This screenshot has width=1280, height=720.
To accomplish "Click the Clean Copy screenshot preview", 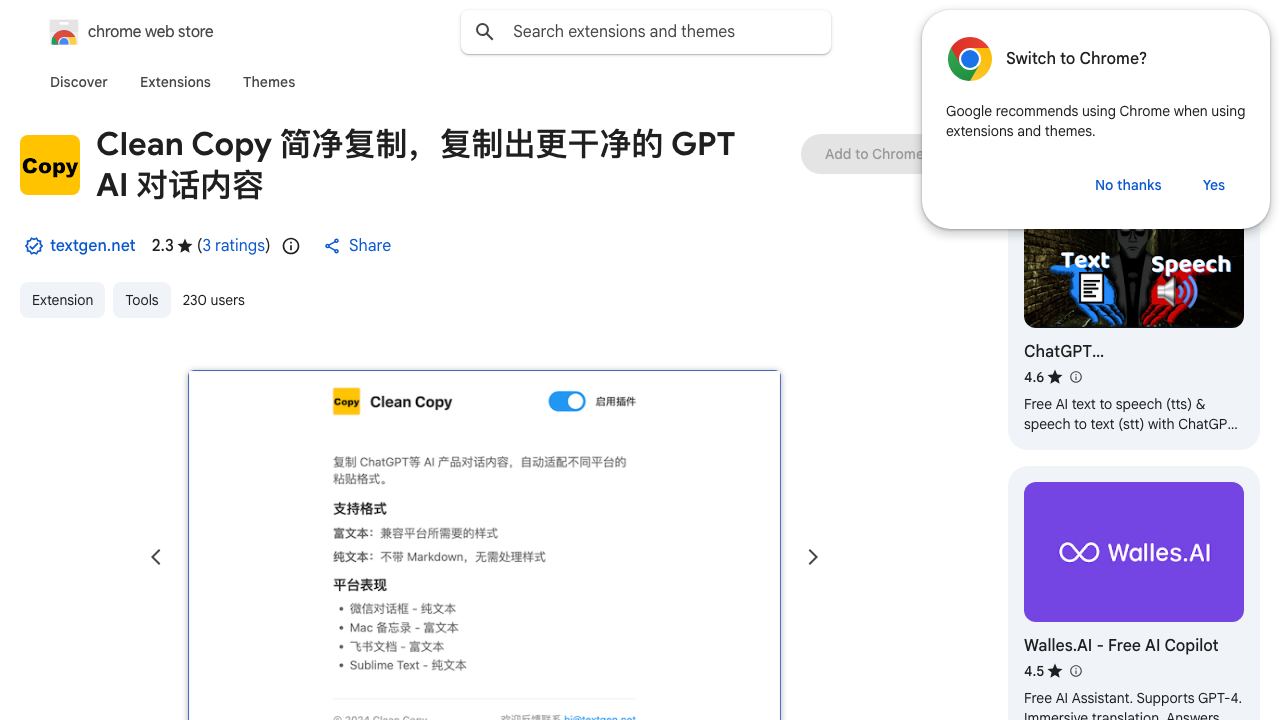I will tap(484, 545).
